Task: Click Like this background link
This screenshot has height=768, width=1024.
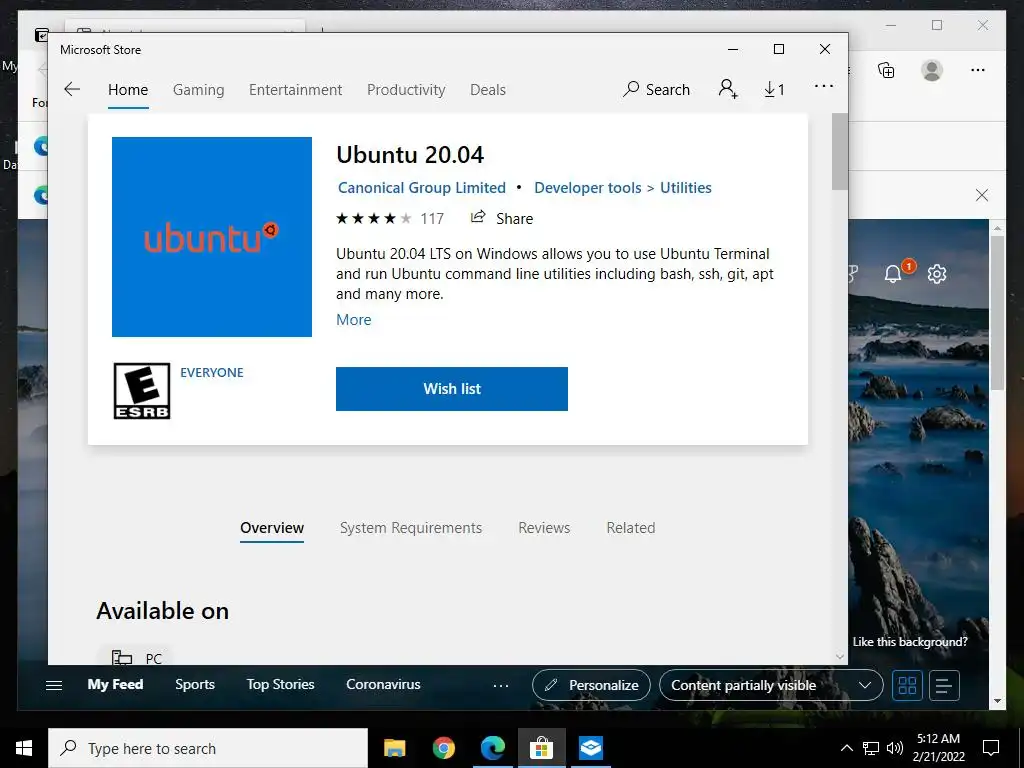Action: (910, 642)
